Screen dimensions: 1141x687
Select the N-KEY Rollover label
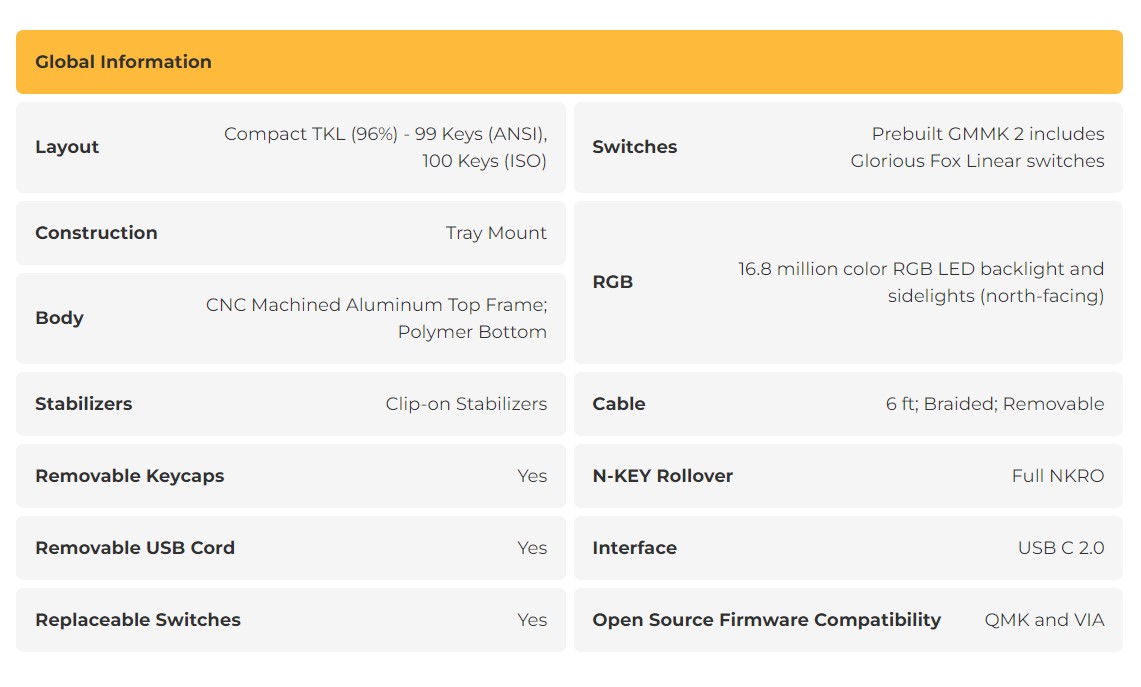pyautogui.click(x=662, y=476)
